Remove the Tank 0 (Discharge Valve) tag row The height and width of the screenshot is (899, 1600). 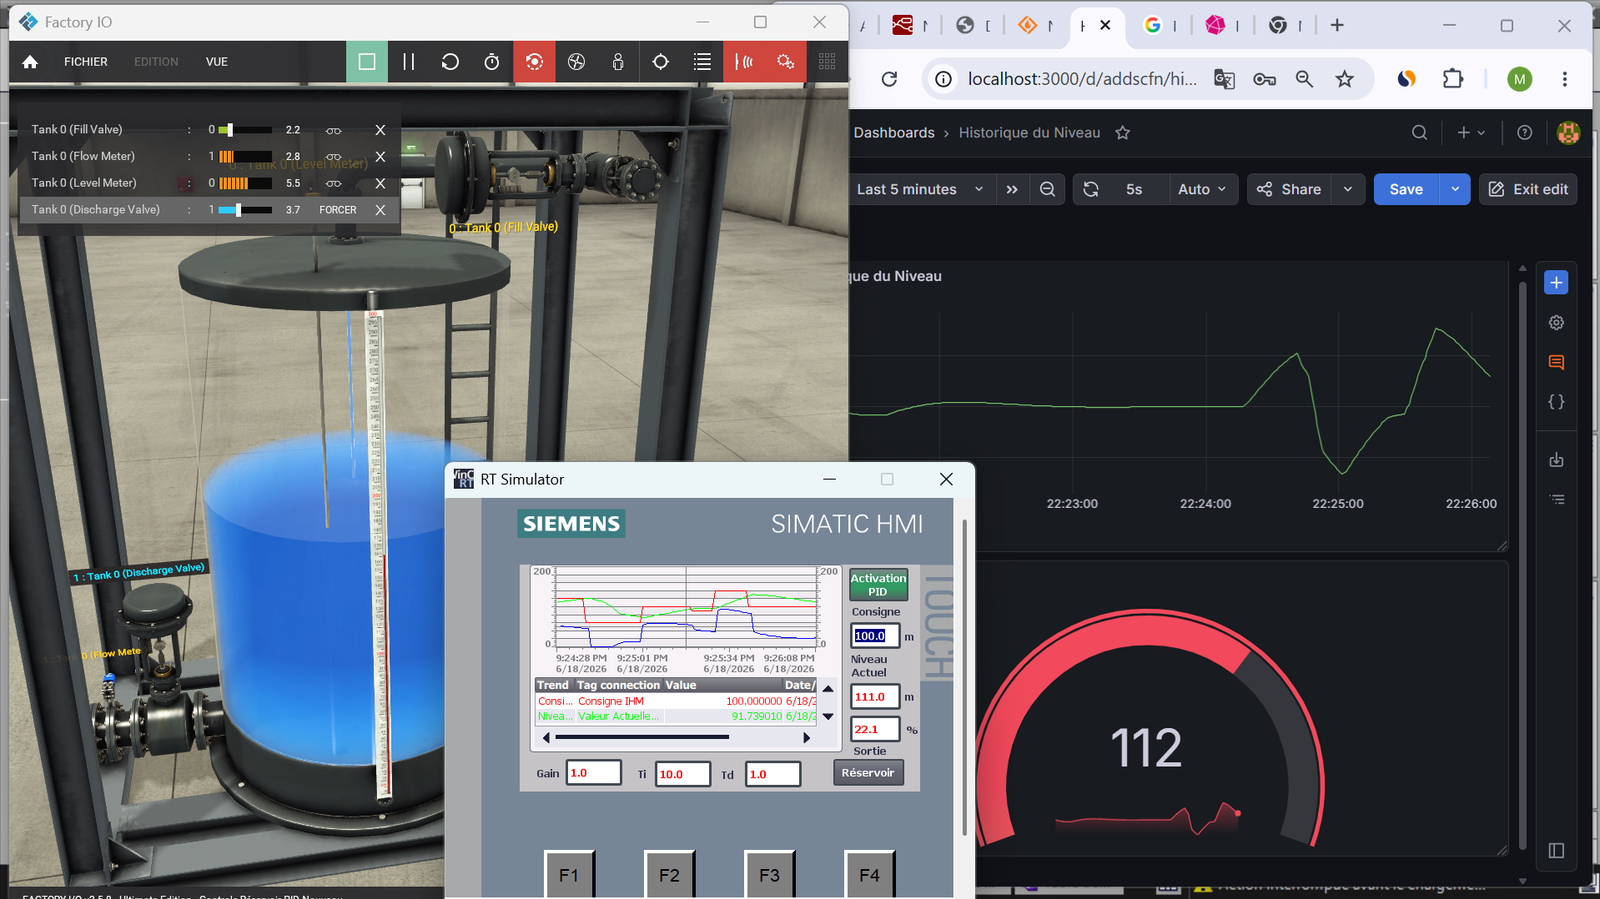380,210
